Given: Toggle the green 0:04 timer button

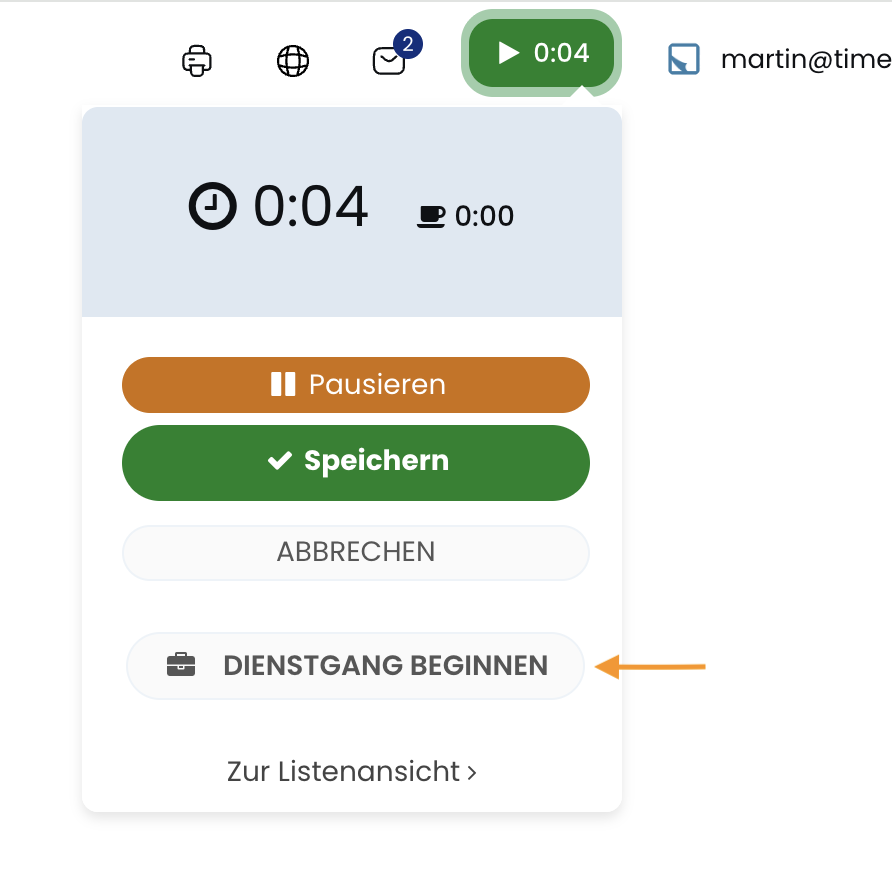Looking at the screenshot, I should [x=541, y=53].
